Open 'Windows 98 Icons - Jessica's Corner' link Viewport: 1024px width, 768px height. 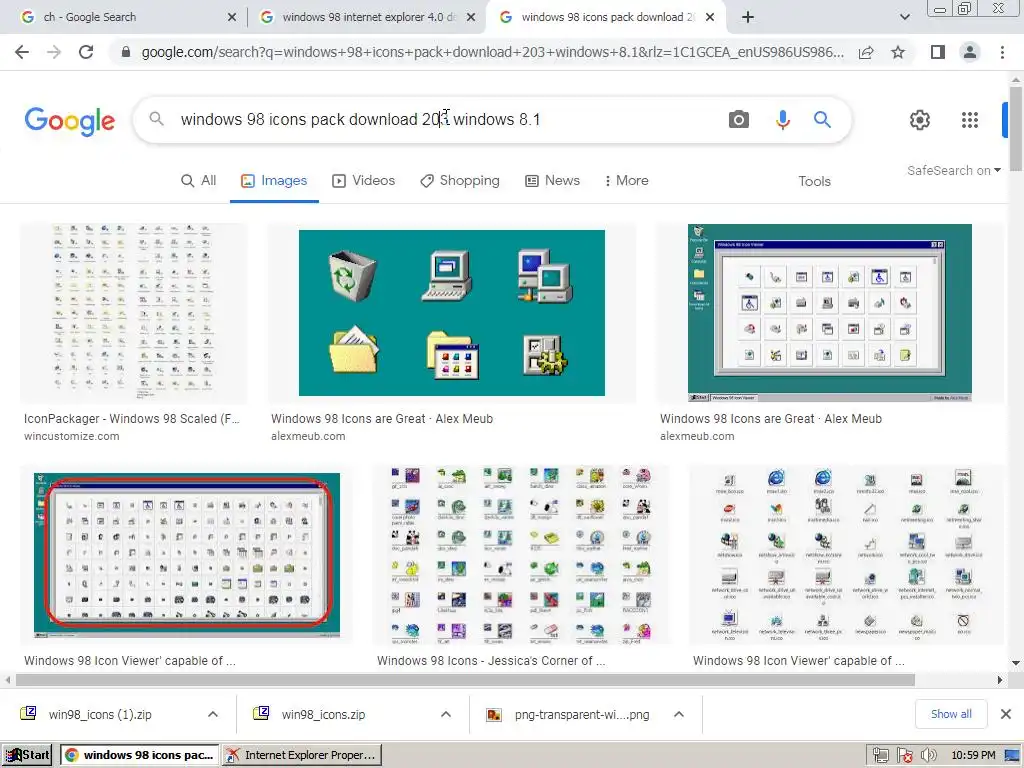(x=491, y=661)
